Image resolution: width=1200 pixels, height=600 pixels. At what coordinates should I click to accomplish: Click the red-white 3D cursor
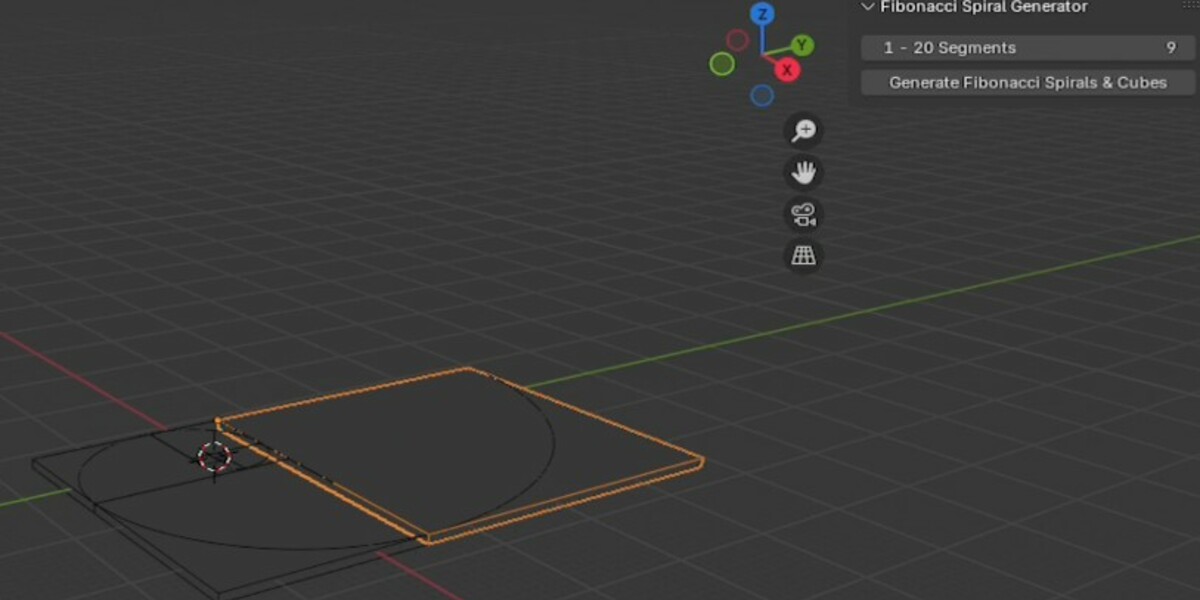214,457
